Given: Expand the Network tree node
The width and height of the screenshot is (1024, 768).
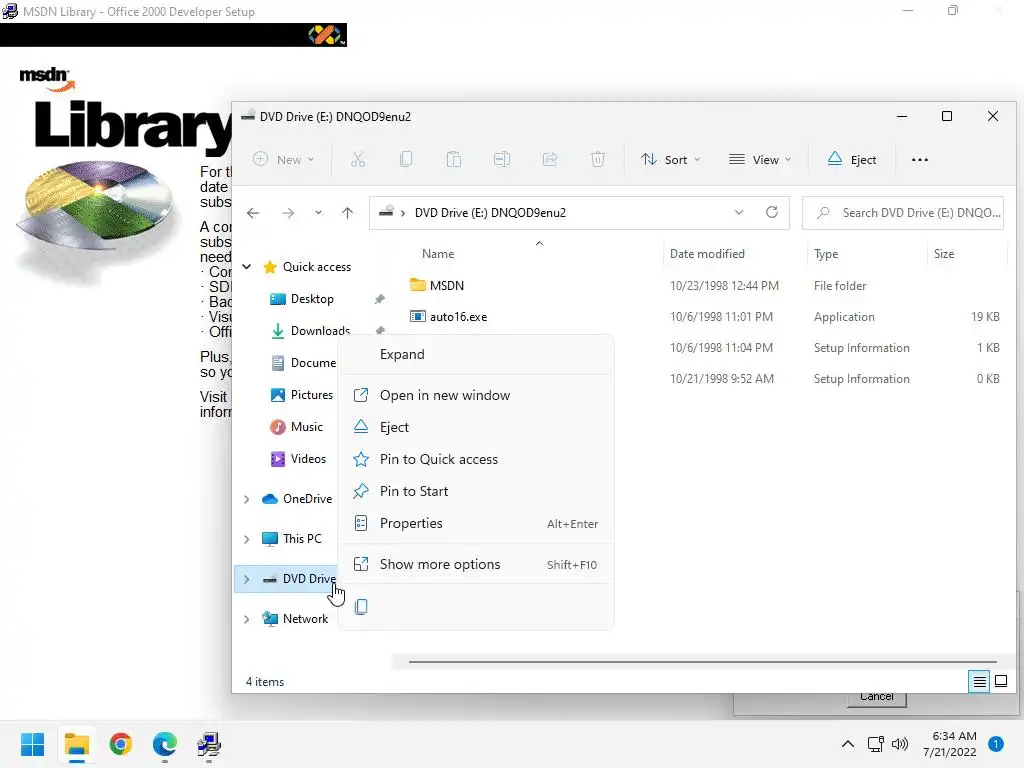Looking at the screenshot, I should tap(247, 619).
